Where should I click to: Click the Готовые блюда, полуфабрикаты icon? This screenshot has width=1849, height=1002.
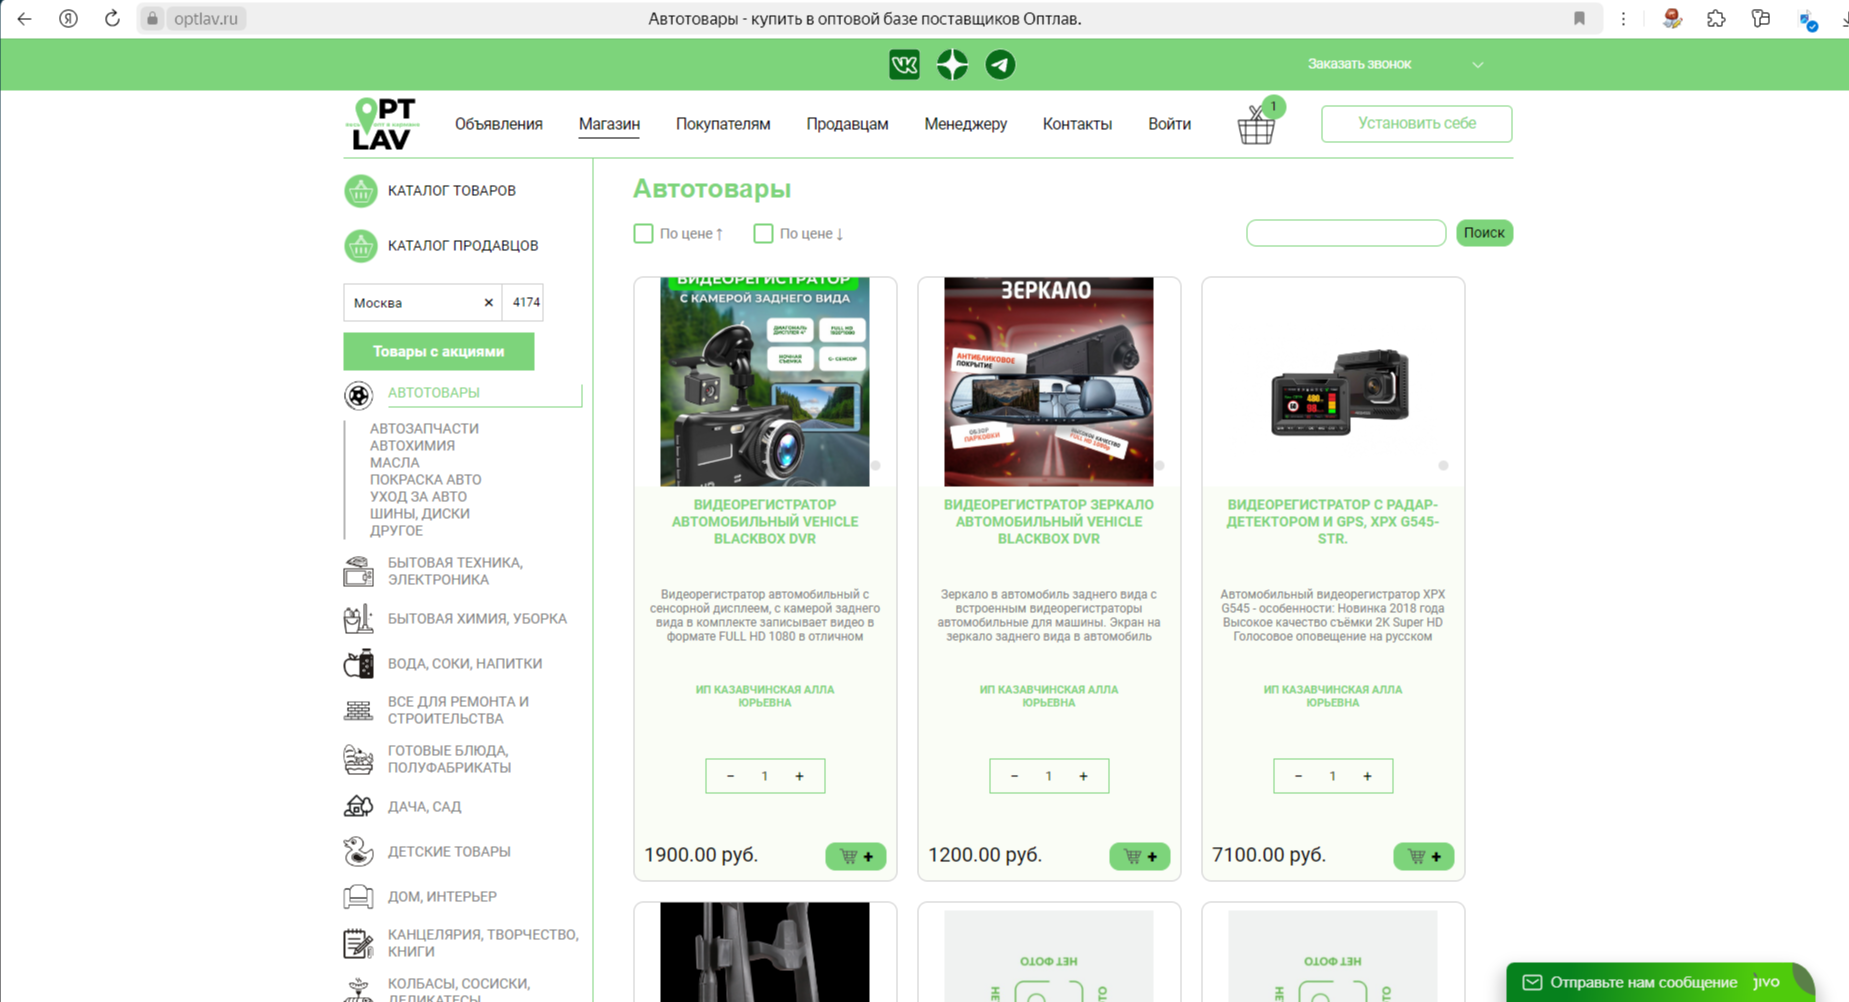[x=358, y=759]
